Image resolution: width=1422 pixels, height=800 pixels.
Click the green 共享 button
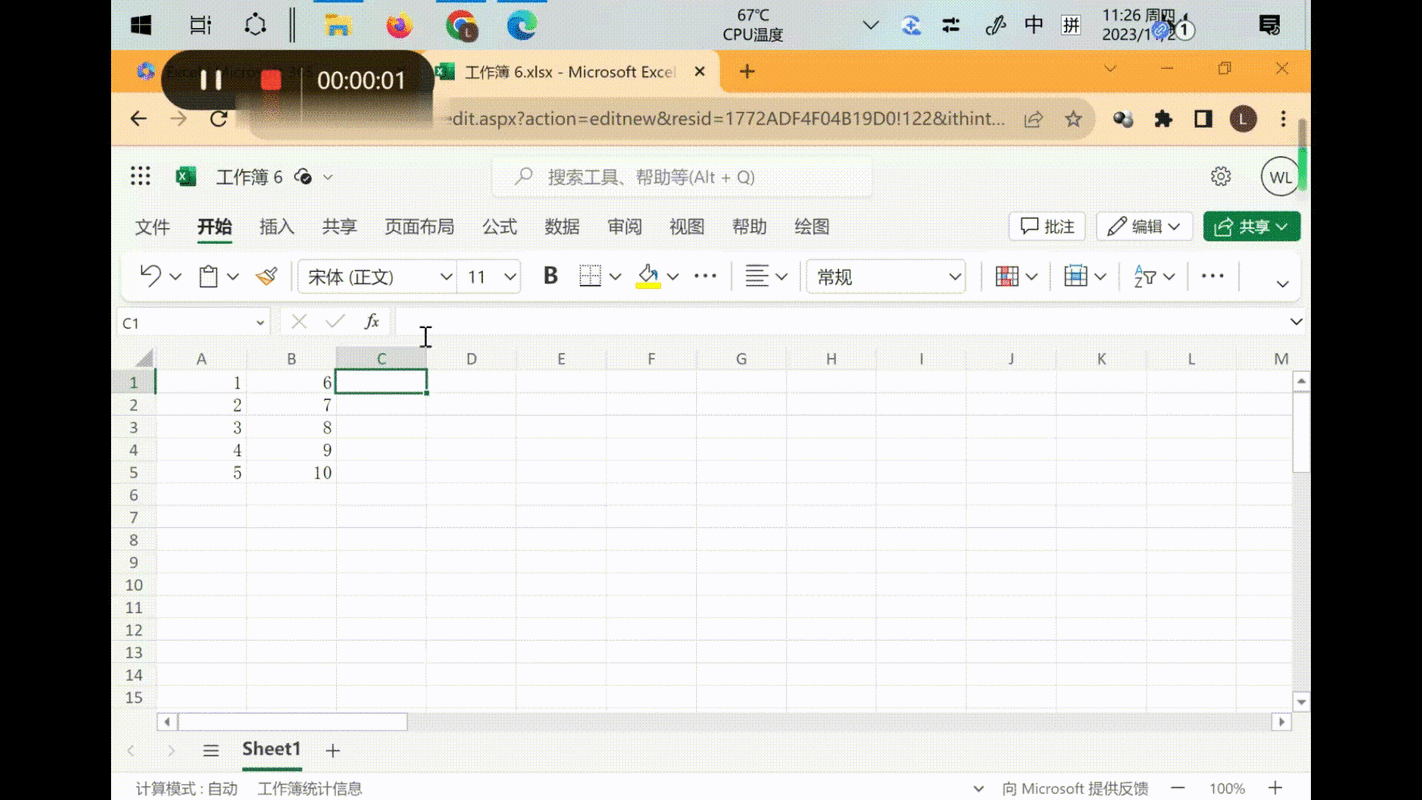pos(1252,227)
